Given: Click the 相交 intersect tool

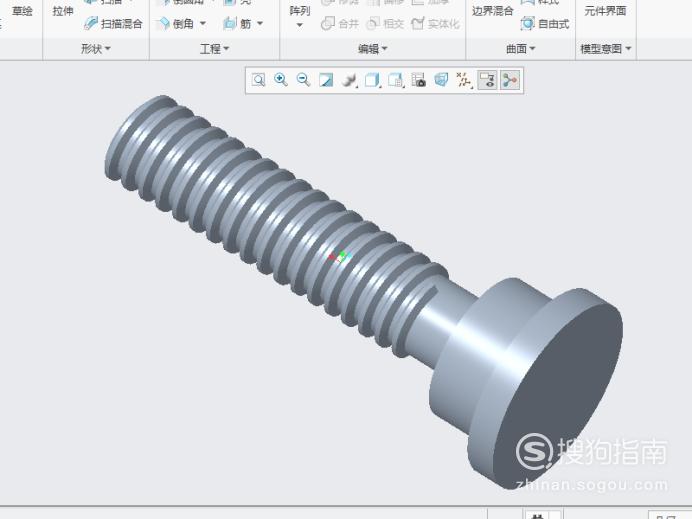Looking at the screenshot, I should (385, 23).
